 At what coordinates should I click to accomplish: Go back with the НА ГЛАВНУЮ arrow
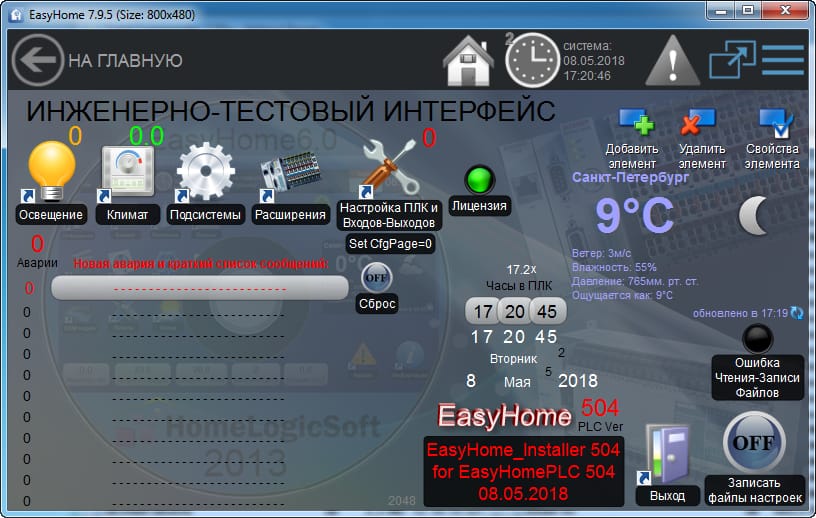(37, 60)
